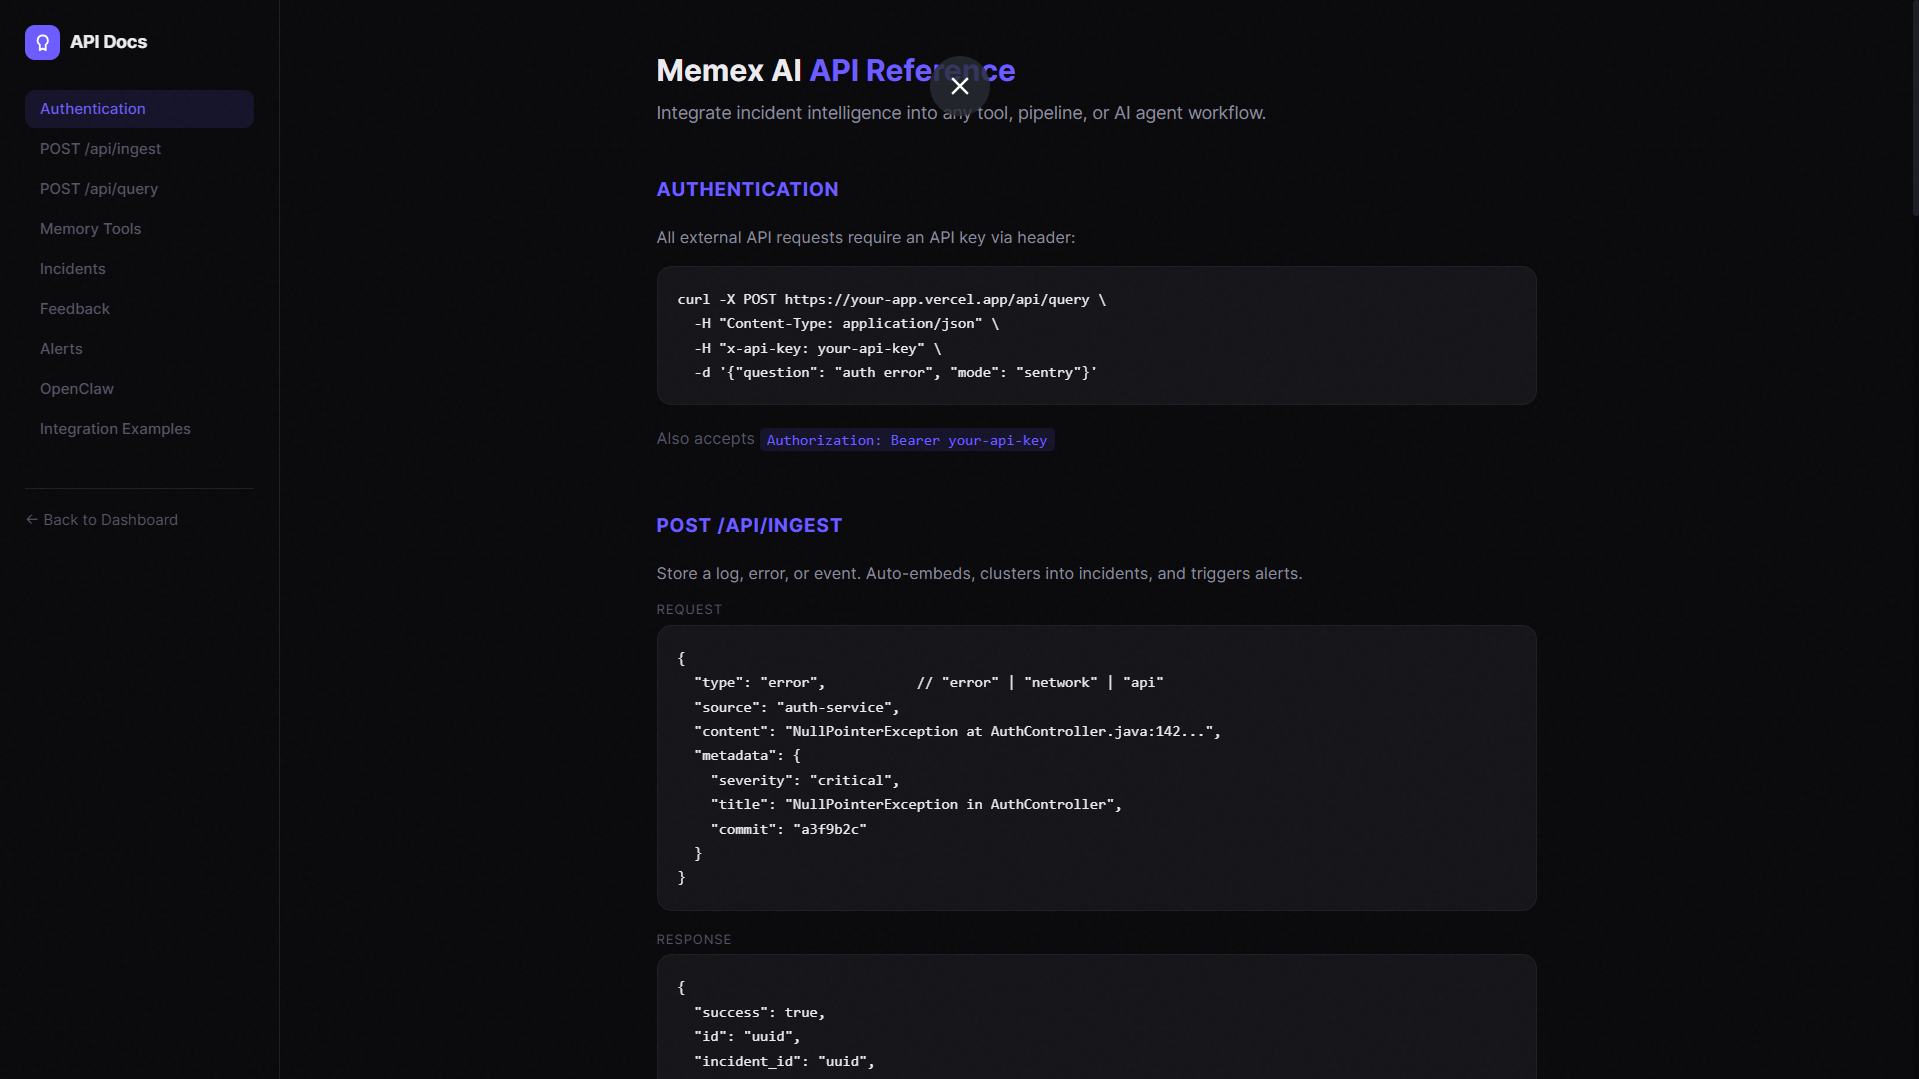Click the "success": true line
Image resolution: width=1919 pixels, height=1079 pixels.
click(x=760, y=1012)
